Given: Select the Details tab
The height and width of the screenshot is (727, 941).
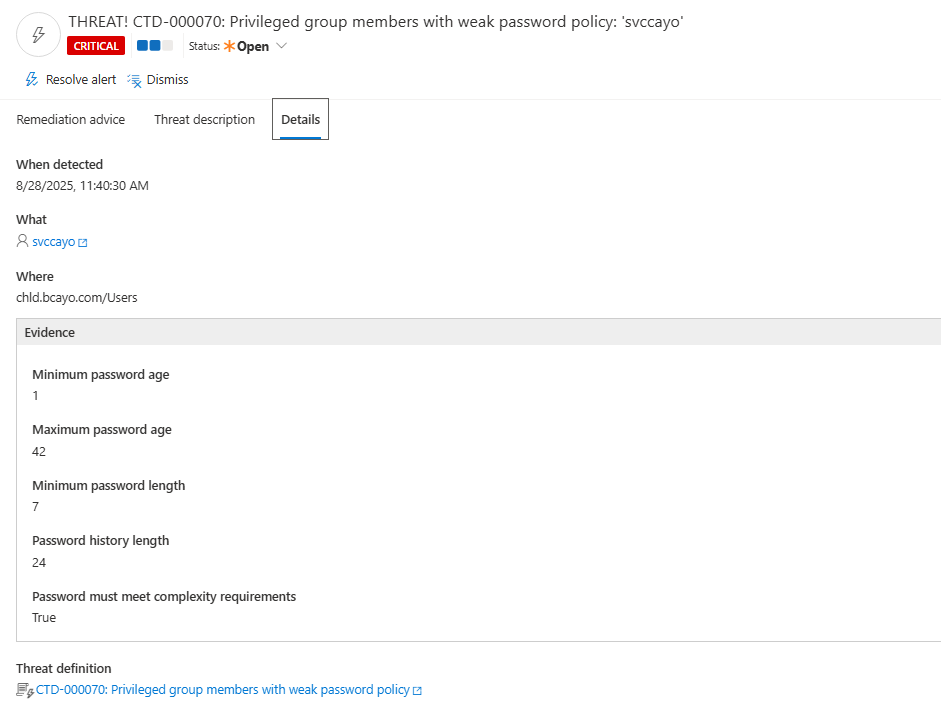Looking at the screenshot, I should pos(300,119).
